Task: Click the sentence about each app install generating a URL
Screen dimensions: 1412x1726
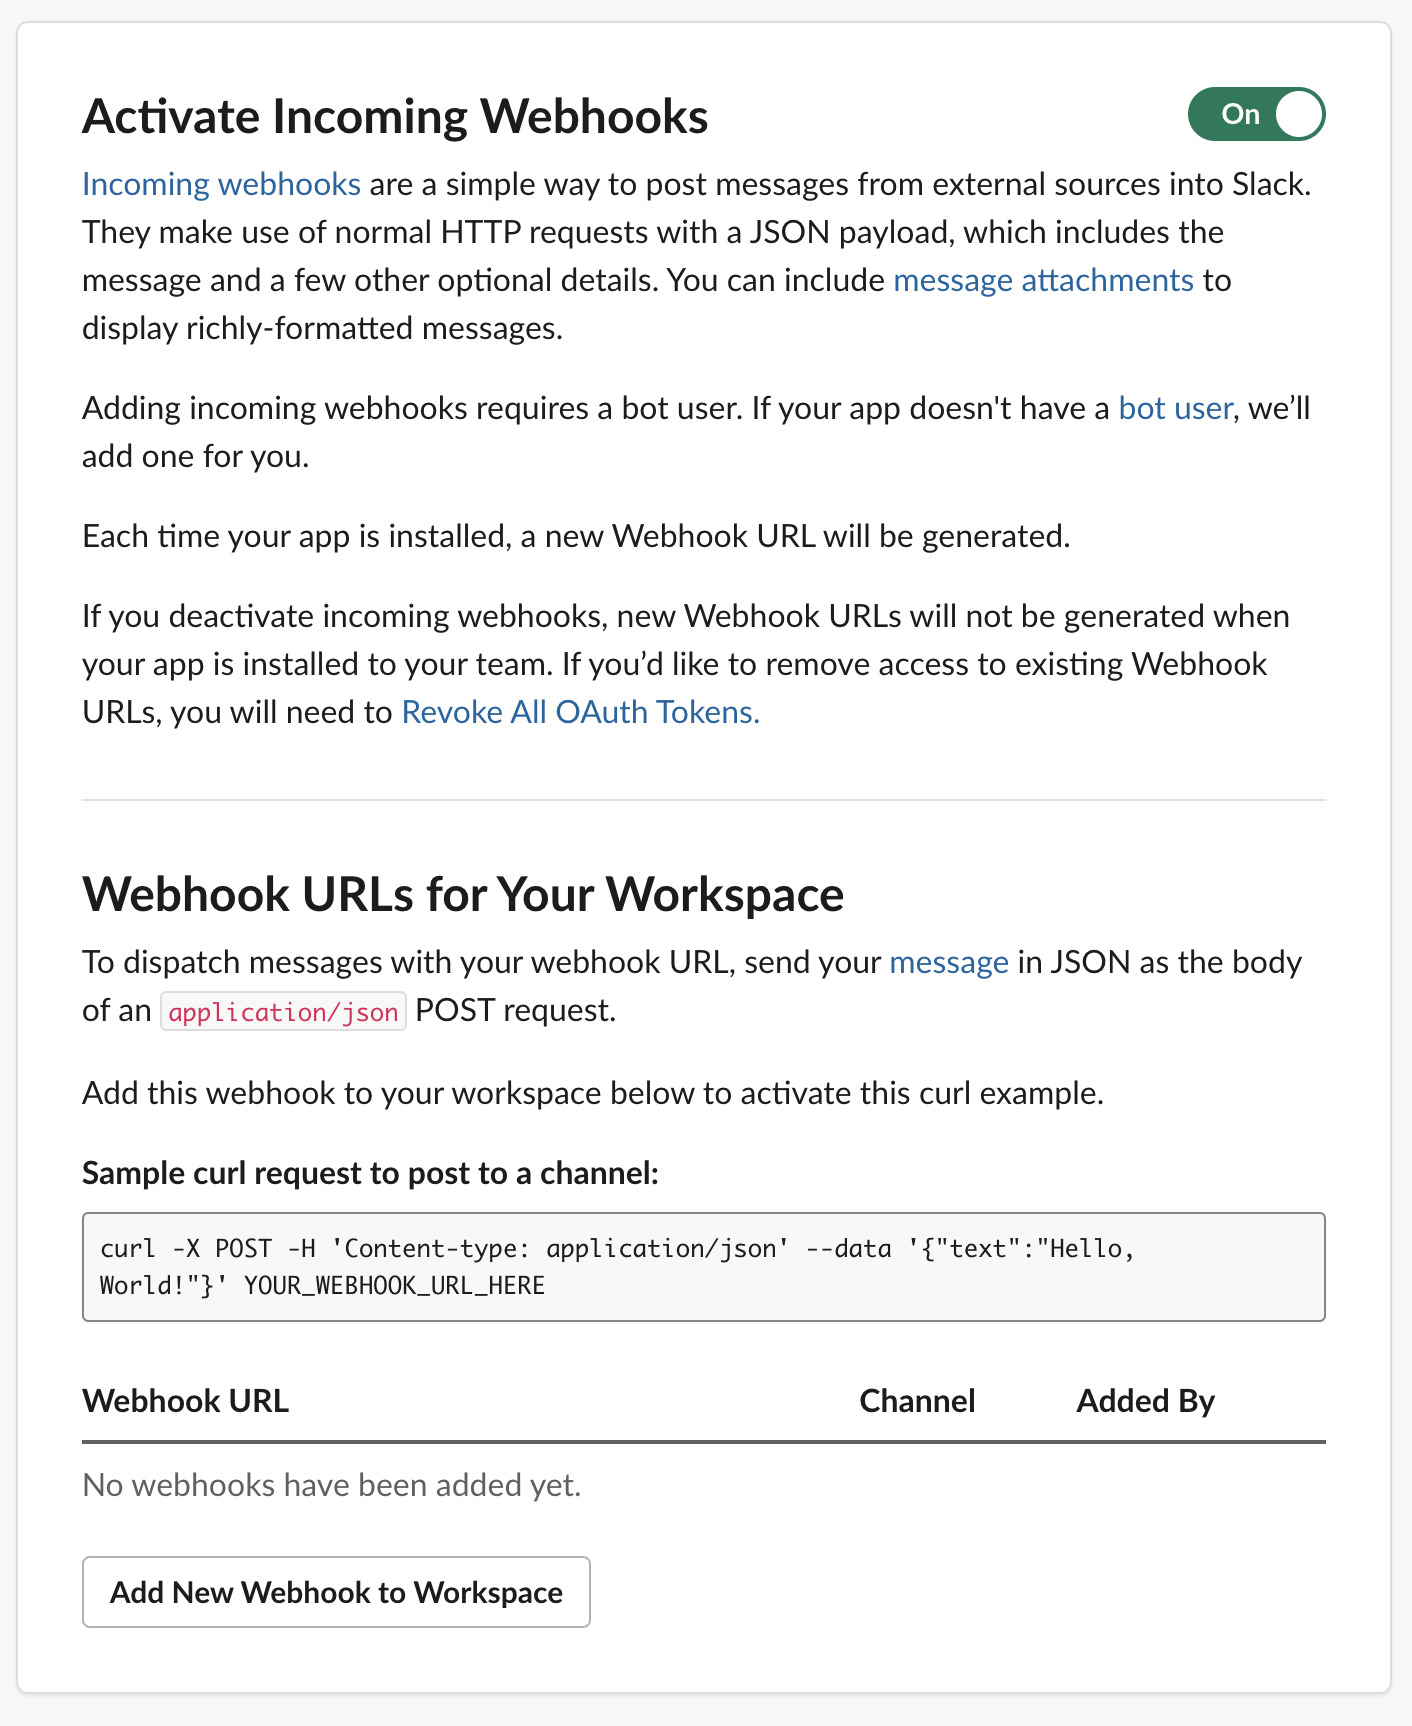Action: pyautogui.click(x=576, y=536)
